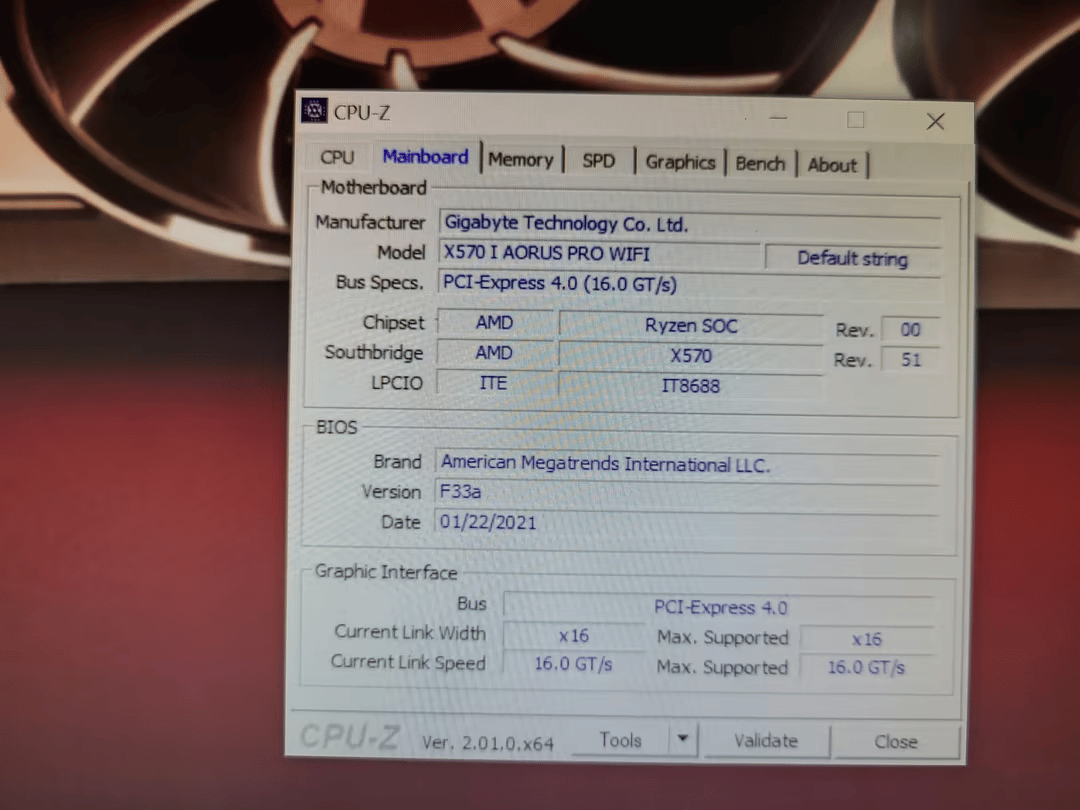Open the Graphics tab
This screenshot has height=810, width=1080.
(x=680, y=162)
